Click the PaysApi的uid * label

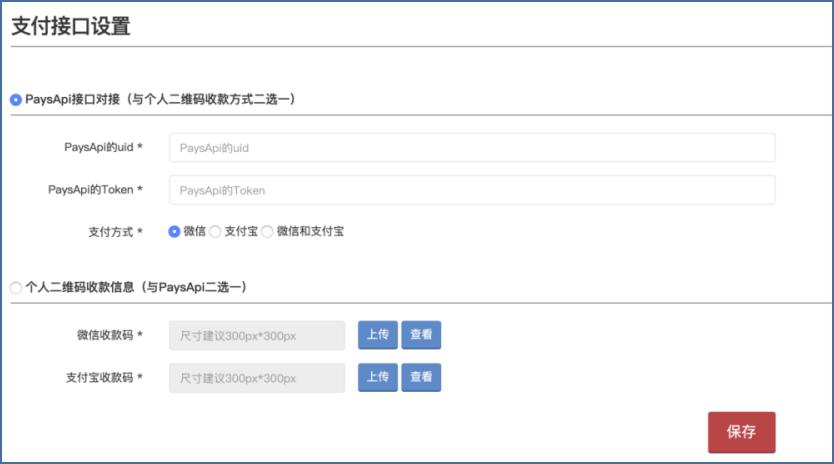[x=103, y=147]
